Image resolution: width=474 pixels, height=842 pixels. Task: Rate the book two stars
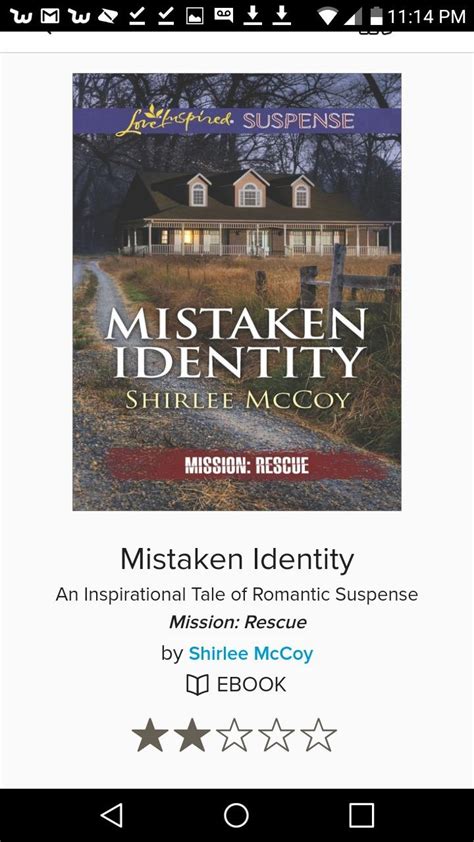click(192, 735)
